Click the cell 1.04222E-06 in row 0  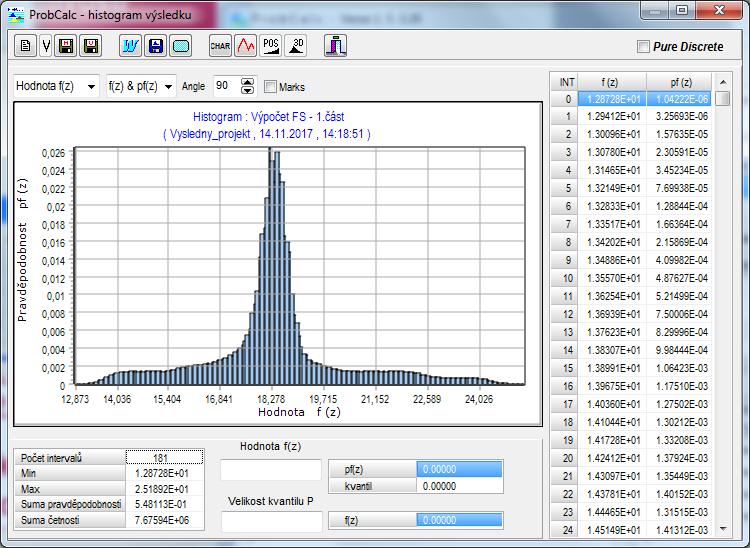click(679, 99)
